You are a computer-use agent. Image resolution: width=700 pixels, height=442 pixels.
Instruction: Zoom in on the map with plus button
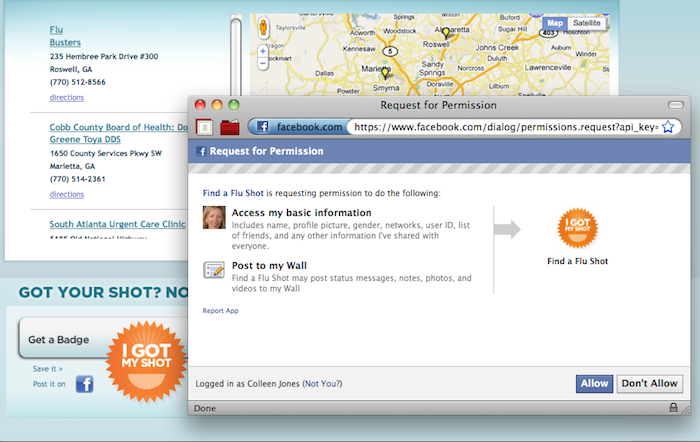click(x=263, y=51)
